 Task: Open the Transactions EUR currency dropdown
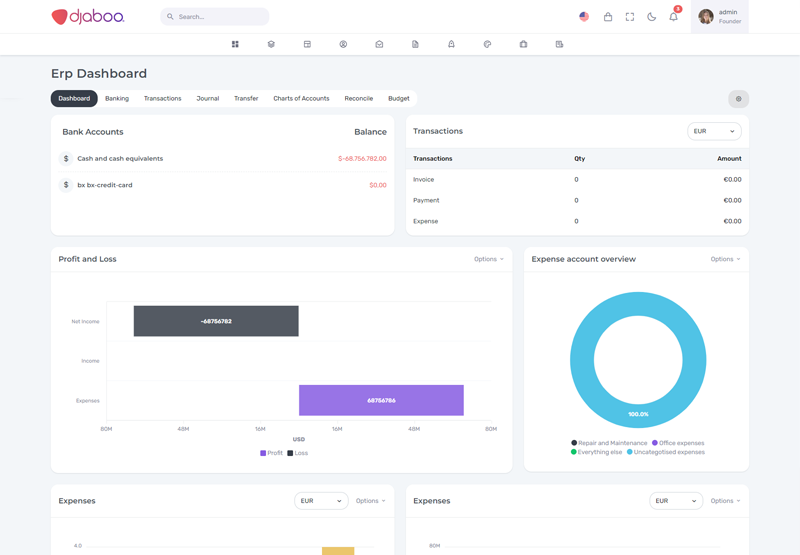(714, 131)
